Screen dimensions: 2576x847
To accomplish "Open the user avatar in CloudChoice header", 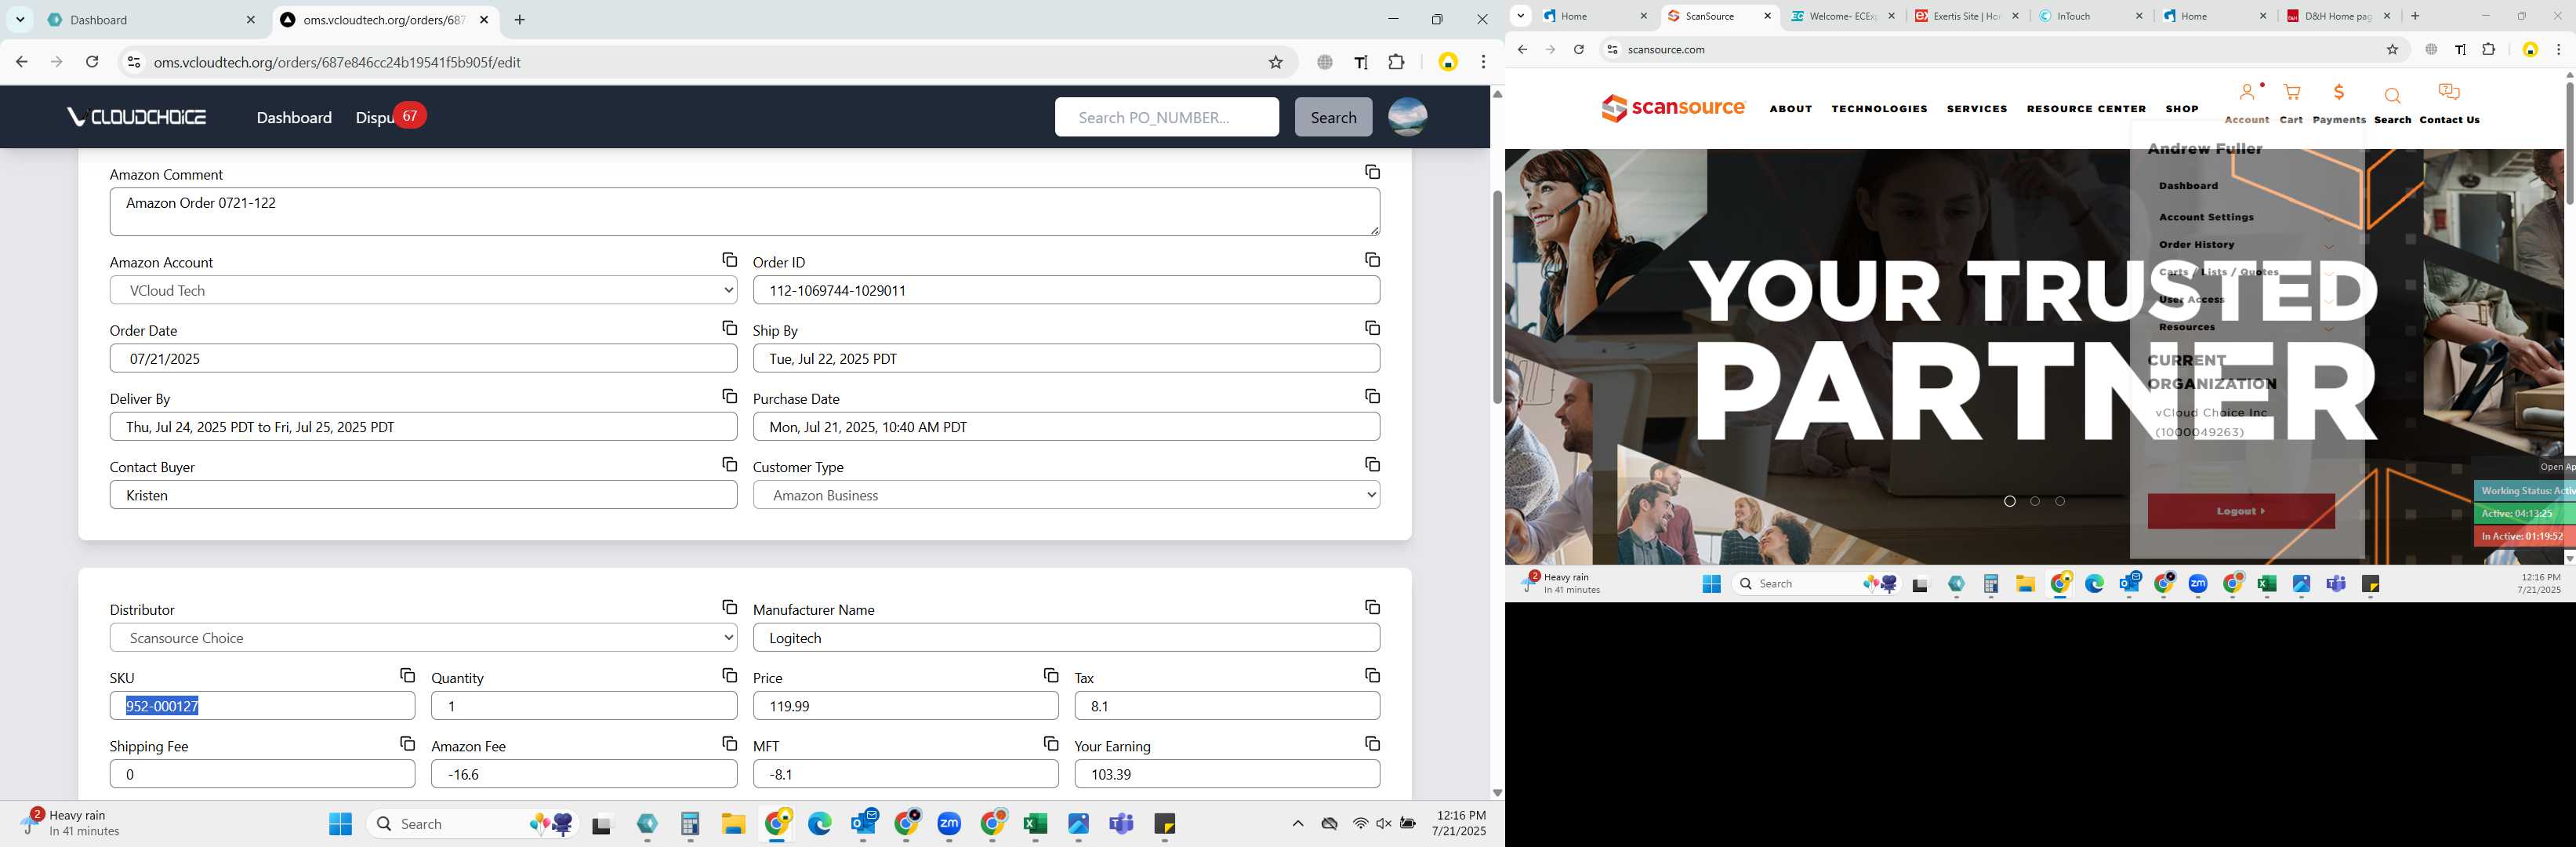I will [x=1407, y=117].
